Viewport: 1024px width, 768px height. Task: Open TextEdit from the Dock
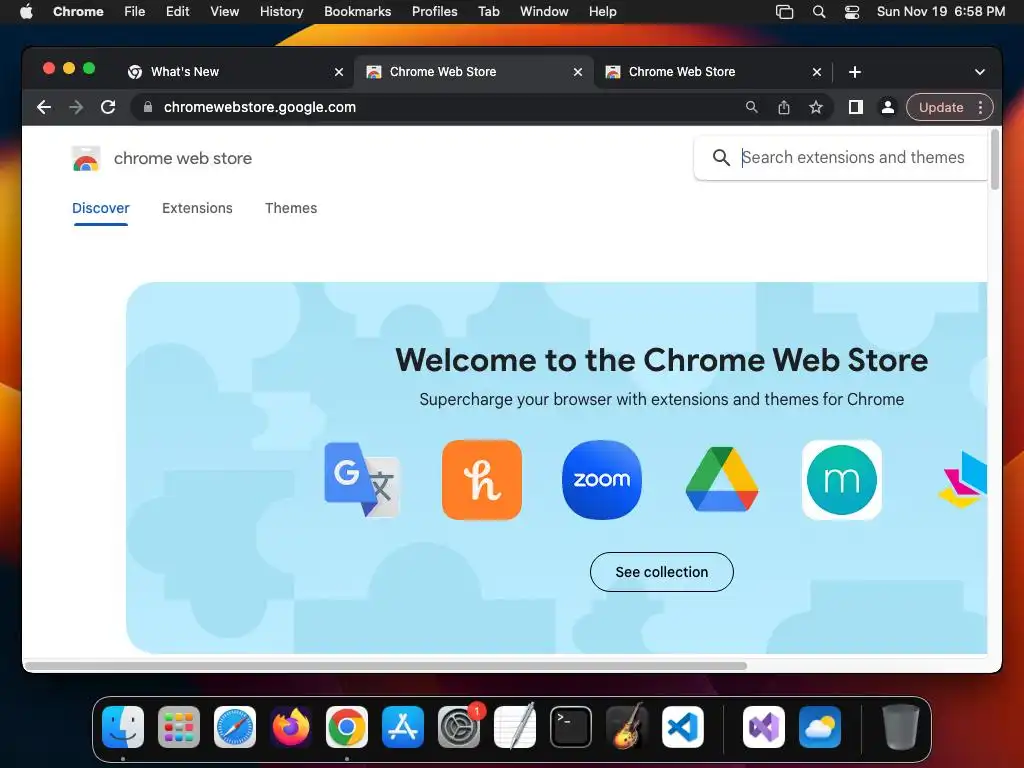(515, 726)
